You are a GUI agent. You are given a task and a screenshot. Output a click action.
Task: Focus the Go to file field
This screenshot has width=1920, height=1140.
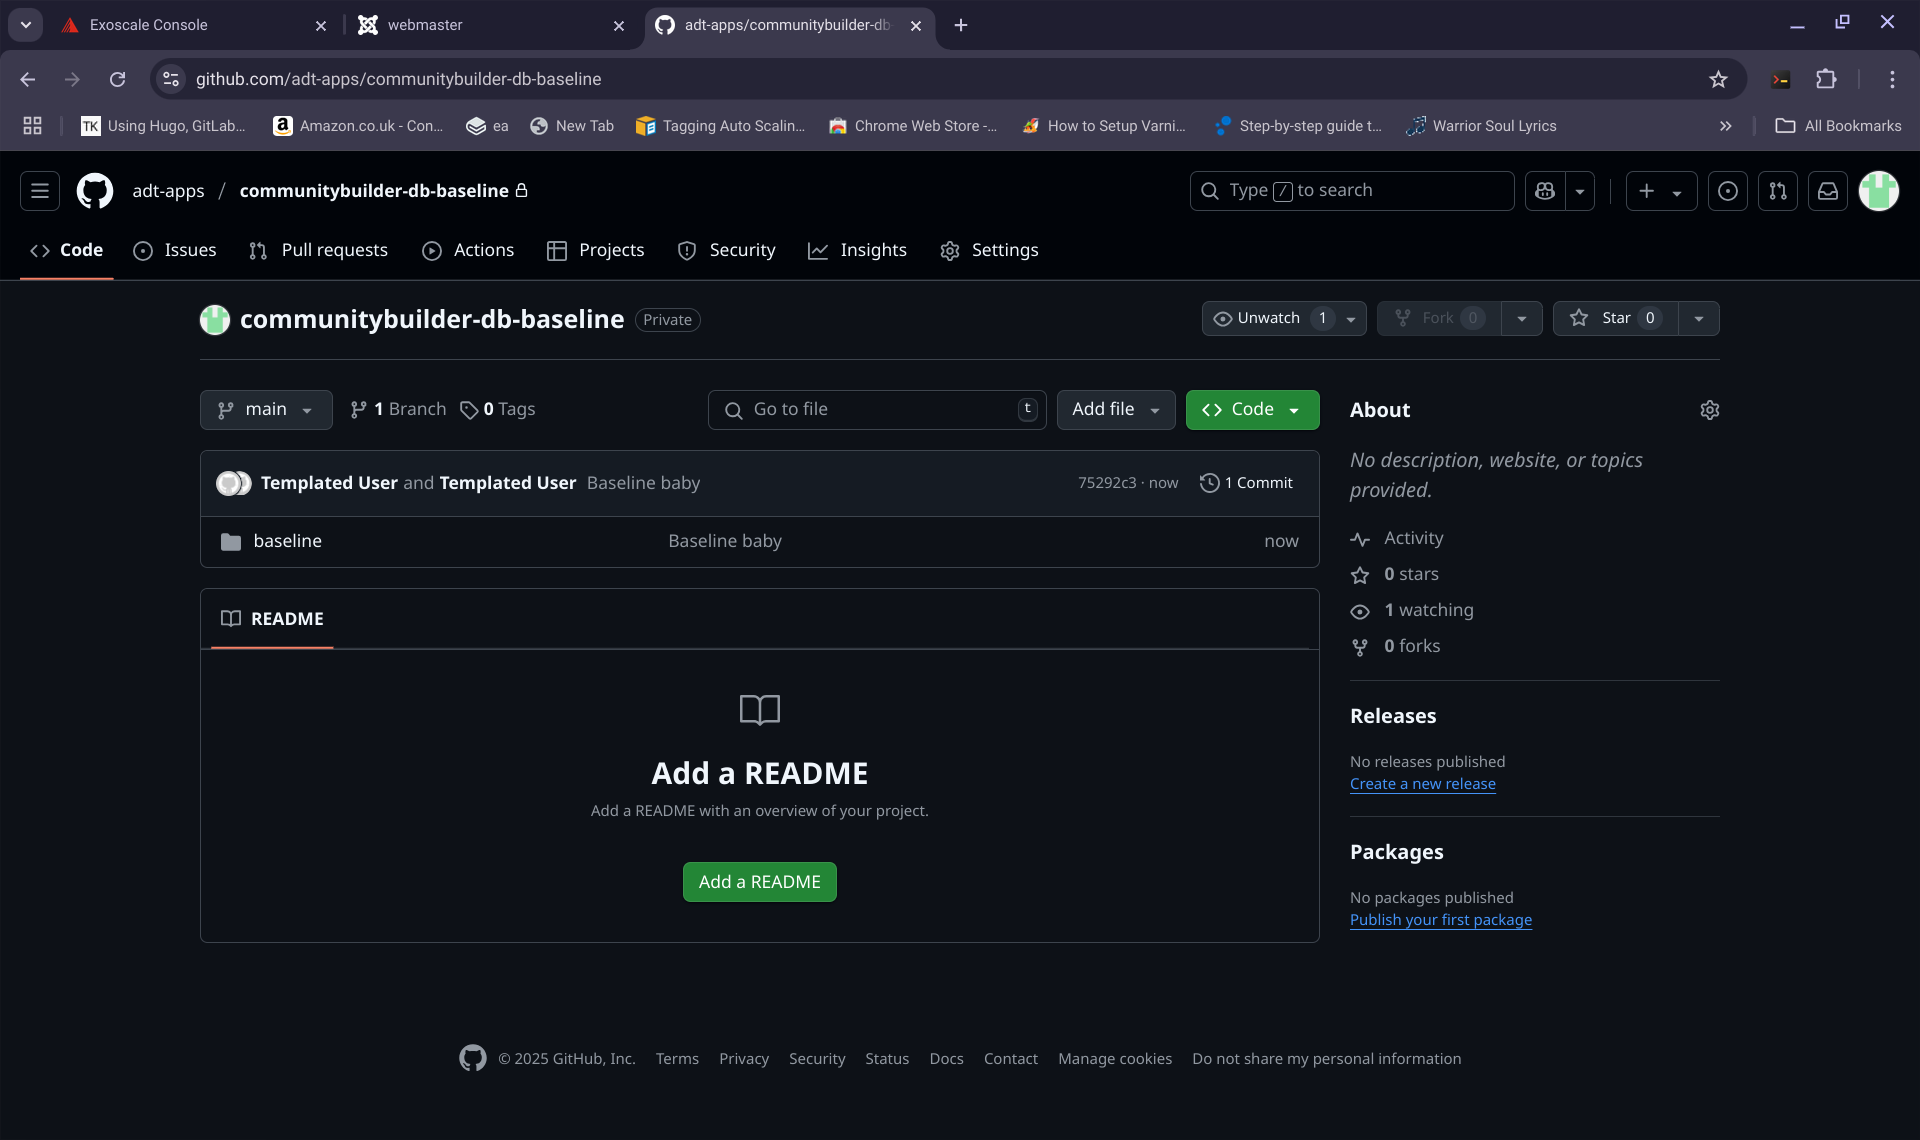pos(876,410)
